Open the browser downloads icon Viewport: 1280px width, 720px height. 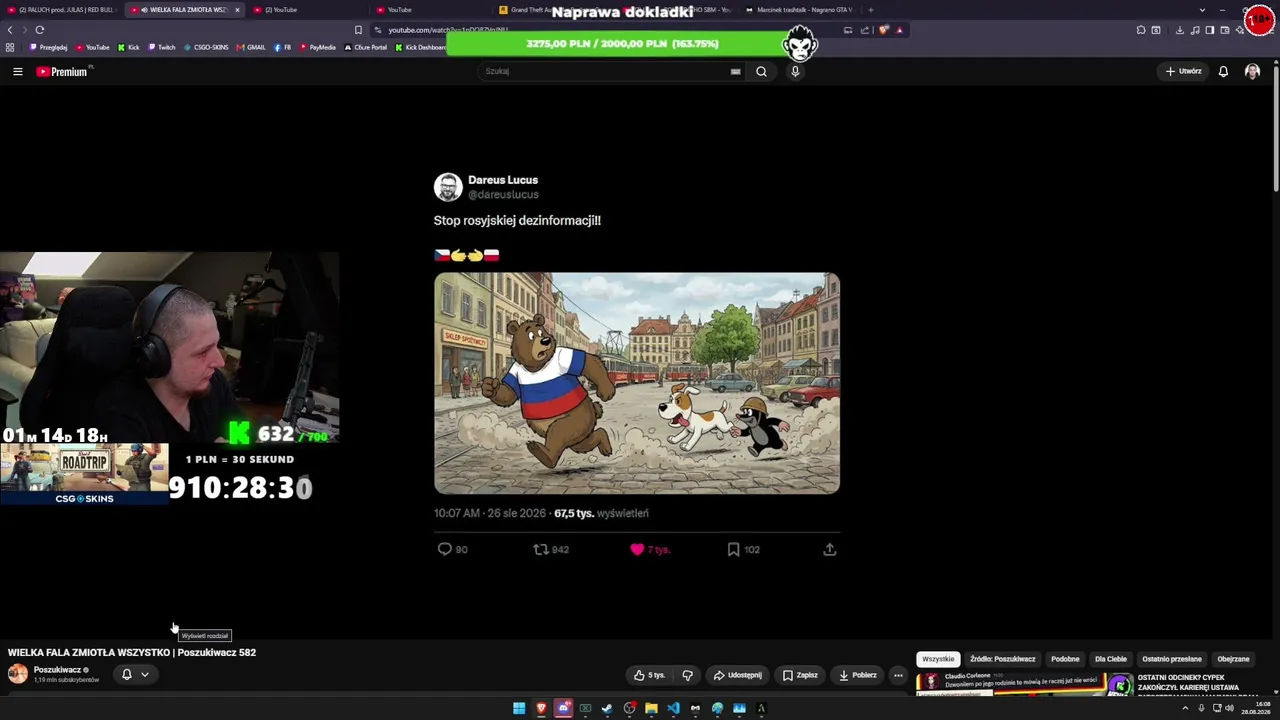tap(1180, 30)
